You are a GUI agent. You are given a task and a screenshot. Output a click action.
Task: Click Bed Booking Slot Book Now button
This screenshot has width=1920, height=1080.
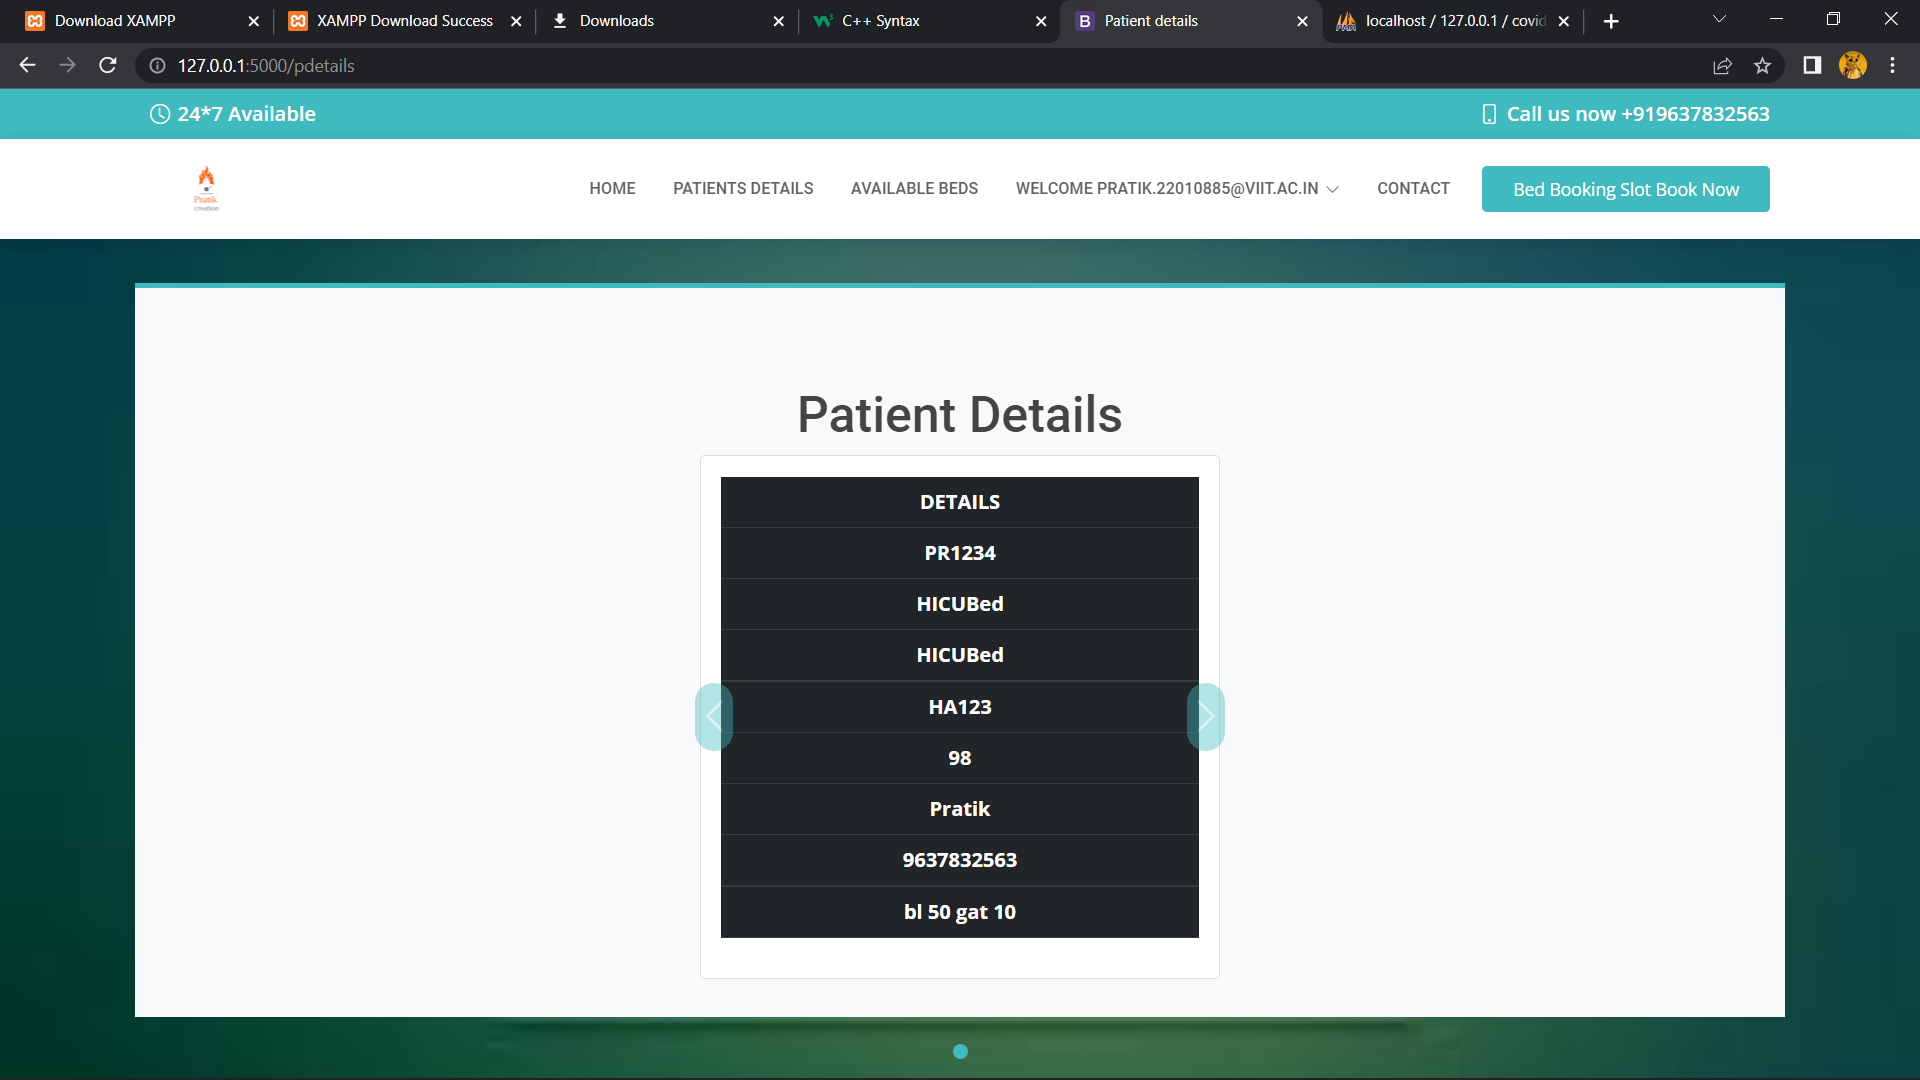click(1625, 189)
